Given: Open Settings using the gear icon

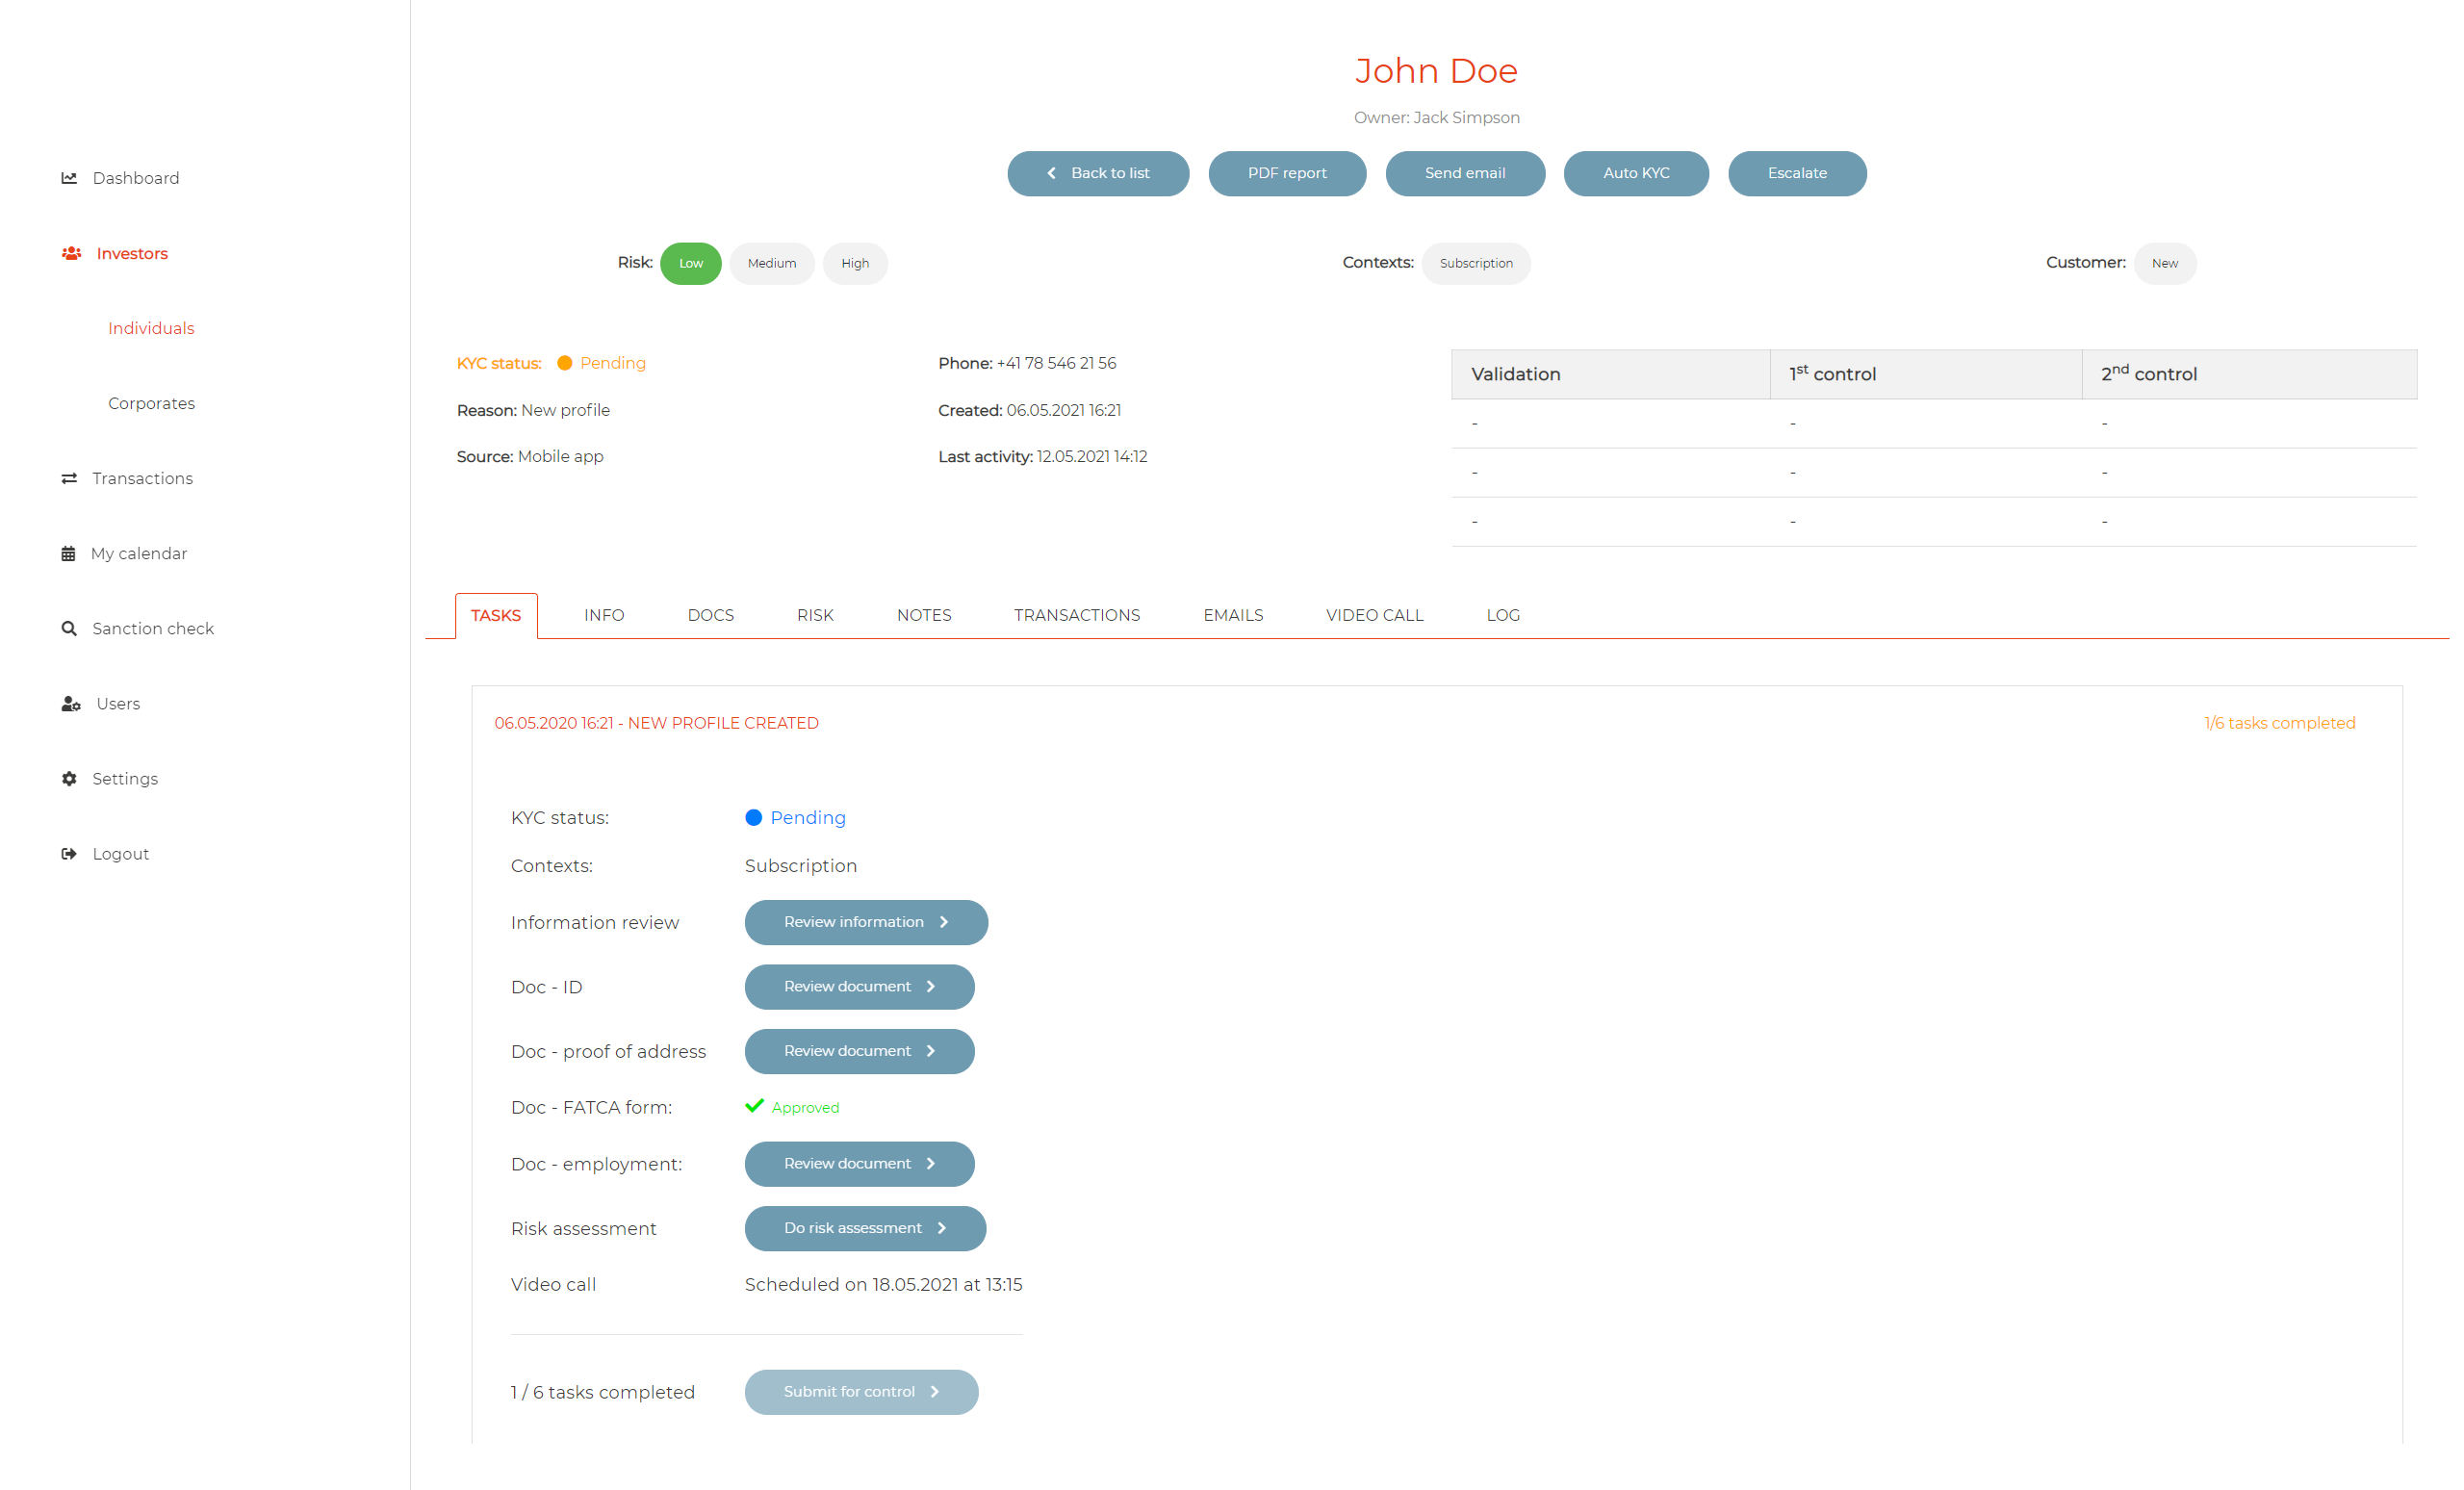Looking at the screenshot, I should (x=68, y=778).
